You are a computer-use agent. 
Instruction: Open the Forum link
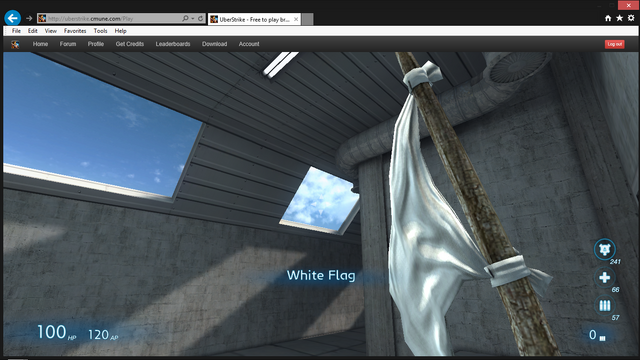(68, 44)
